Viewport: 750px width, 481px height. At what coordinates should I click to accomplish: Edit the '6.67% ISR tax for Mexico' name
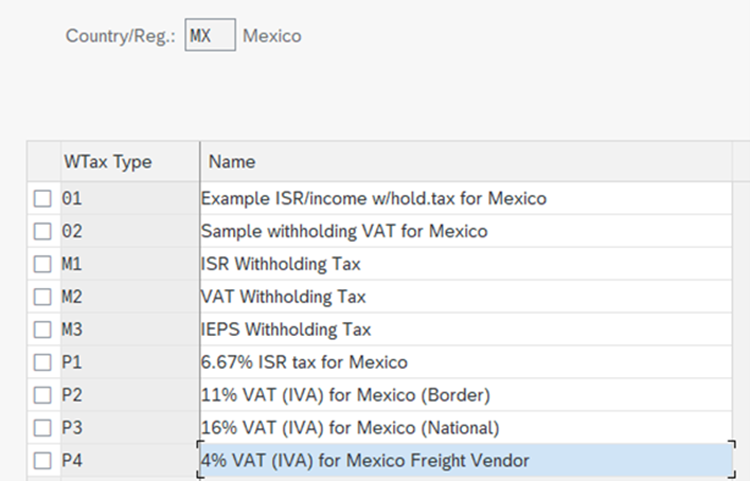[304, 362]
